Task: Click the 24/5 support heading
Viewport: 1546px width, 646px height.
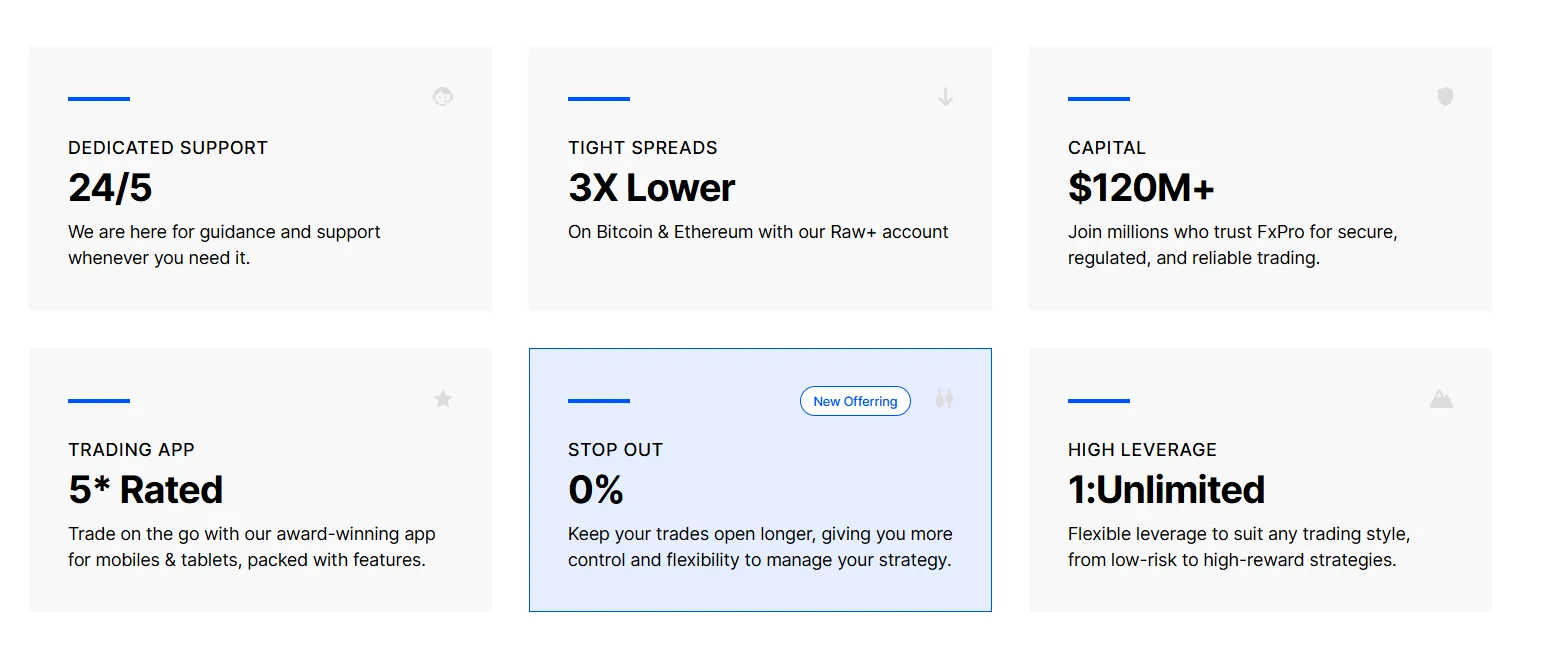Action: [x=110, y=188]
